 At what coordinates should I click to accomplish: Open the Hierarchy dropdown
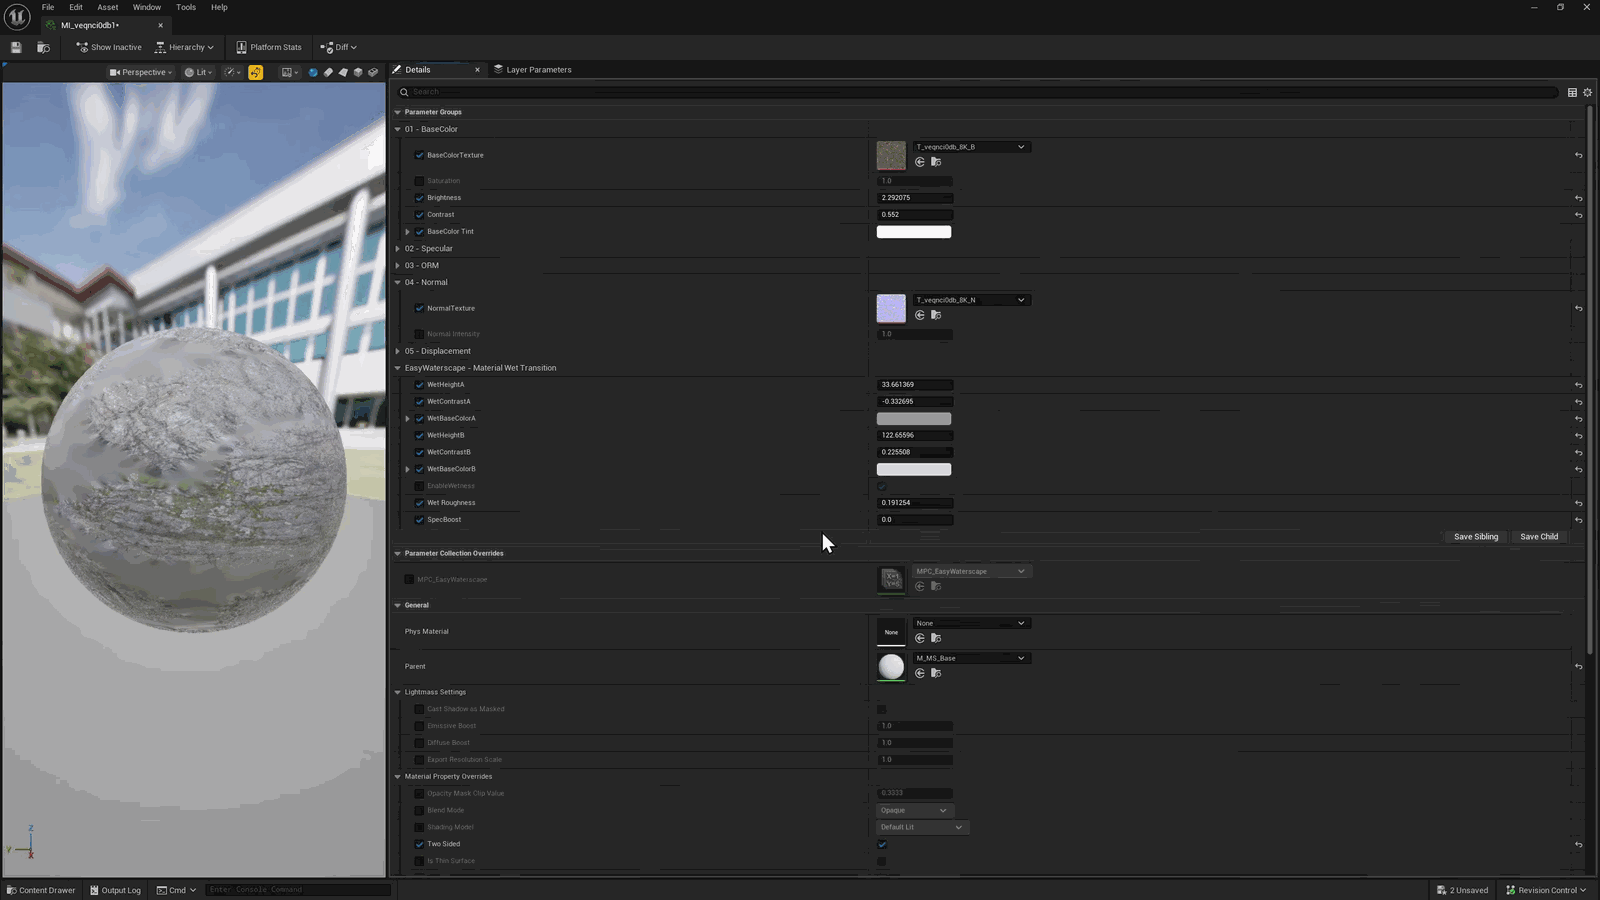coord(185,47)
